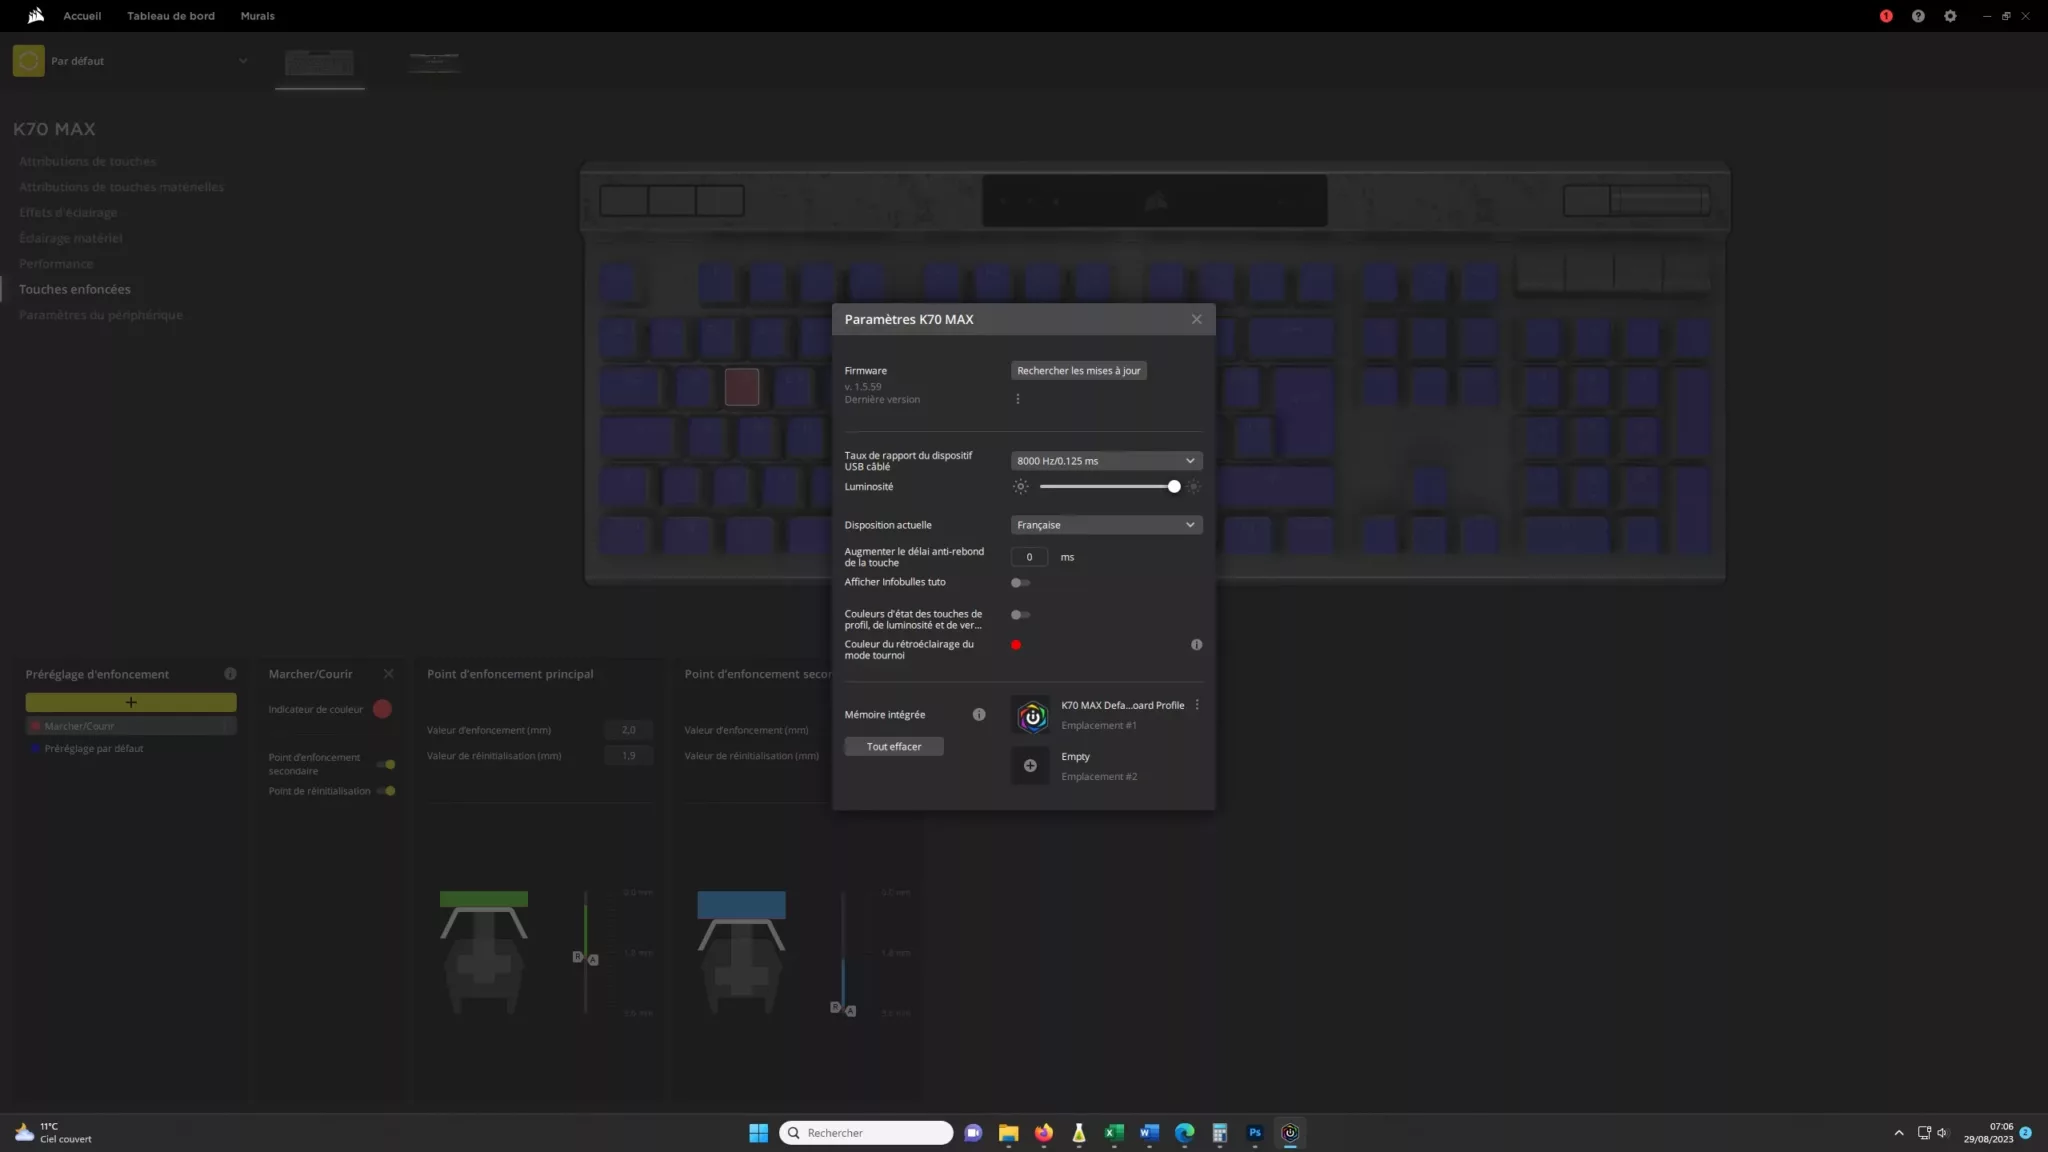Viewport: 2048px width, 1152px height.
Task: Click the red tournament backlight color swatch
Action: [x=1016, y=645]
